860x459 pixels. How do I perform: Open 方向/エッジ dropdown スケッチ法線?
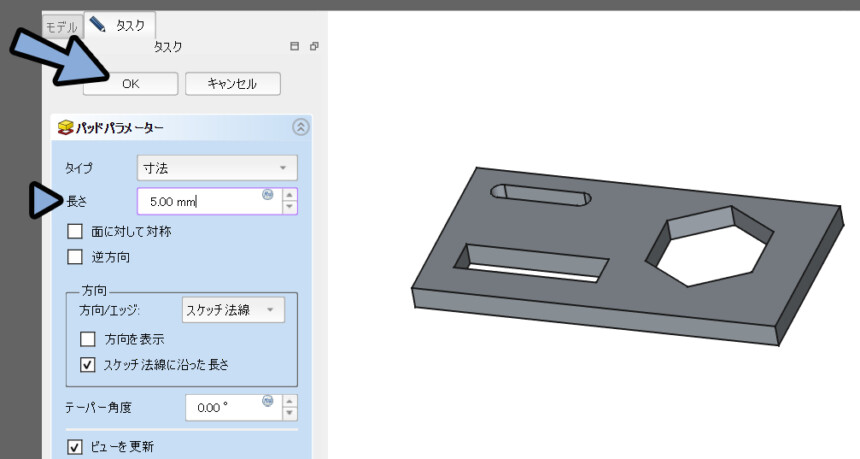(233, 310)
